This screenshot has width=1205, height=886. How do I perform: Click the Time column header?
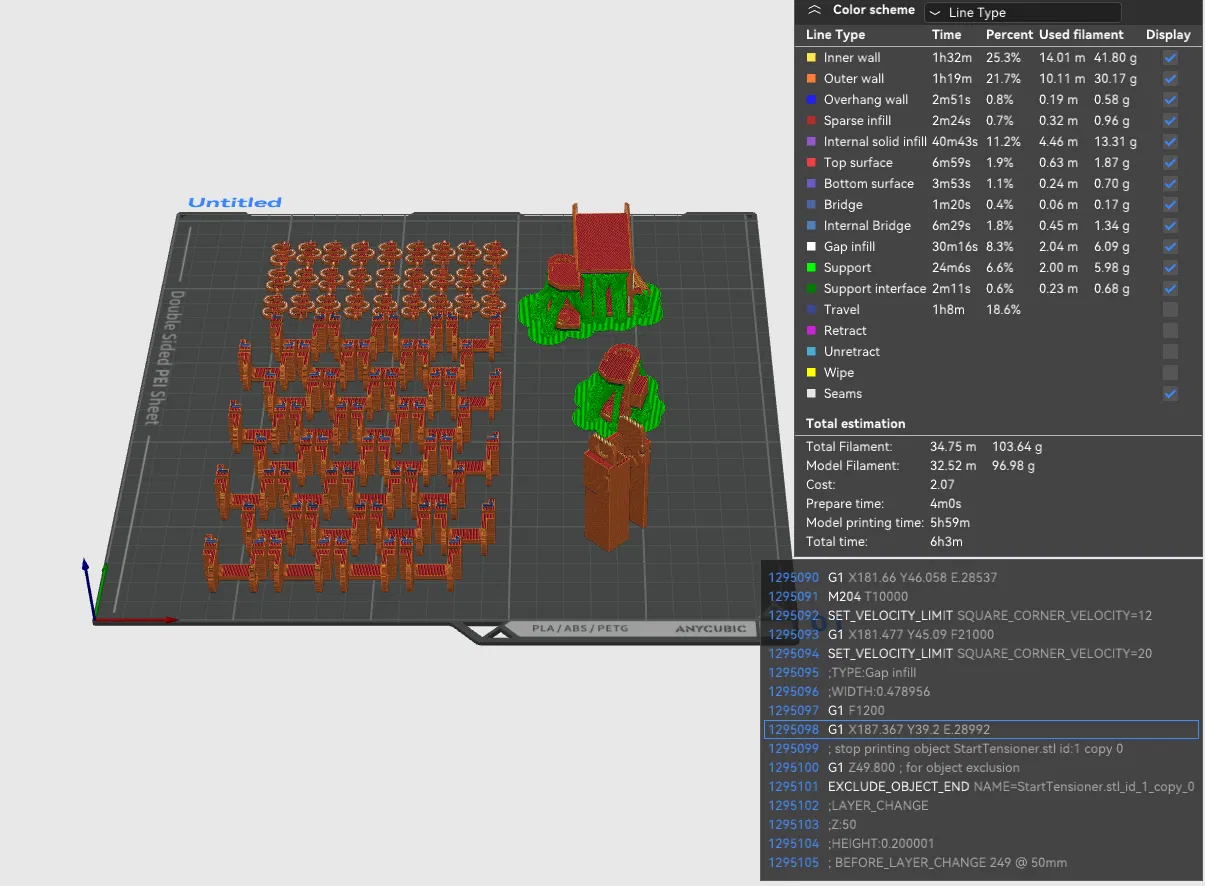pyautogui.click(x=946, y=35)
